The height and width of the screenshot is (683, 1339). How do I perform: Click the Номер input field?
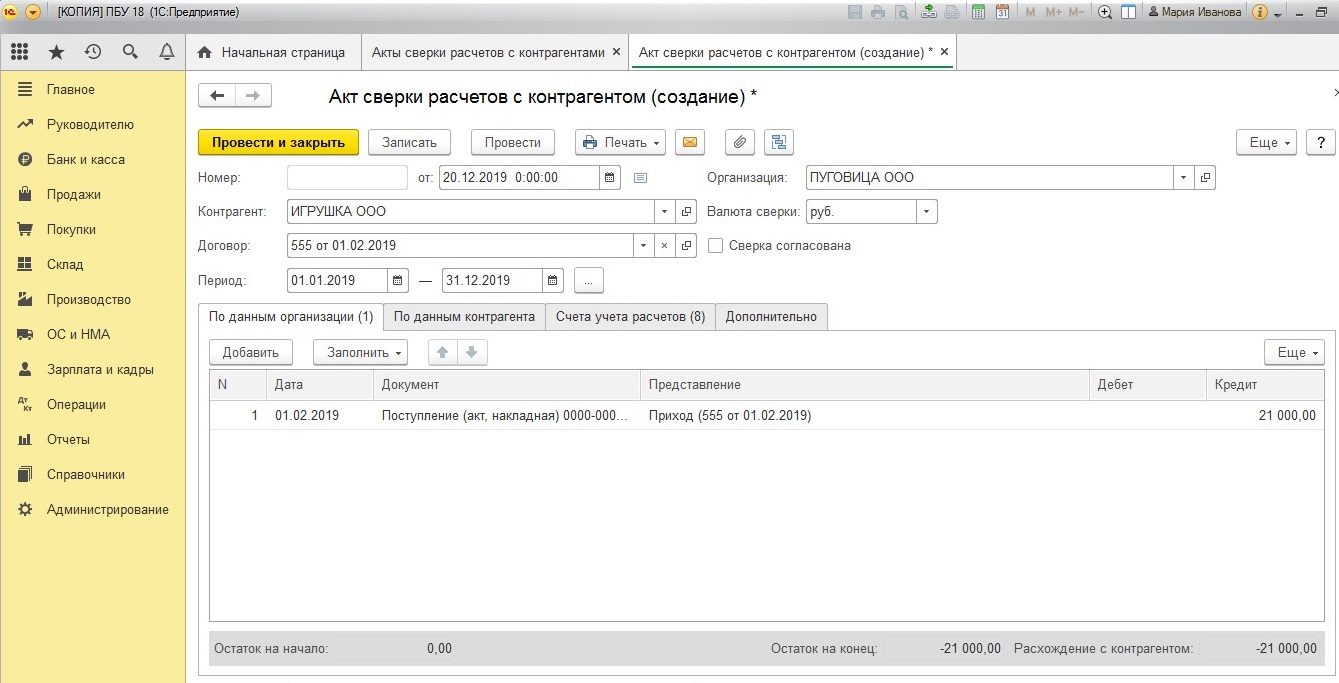347,178
